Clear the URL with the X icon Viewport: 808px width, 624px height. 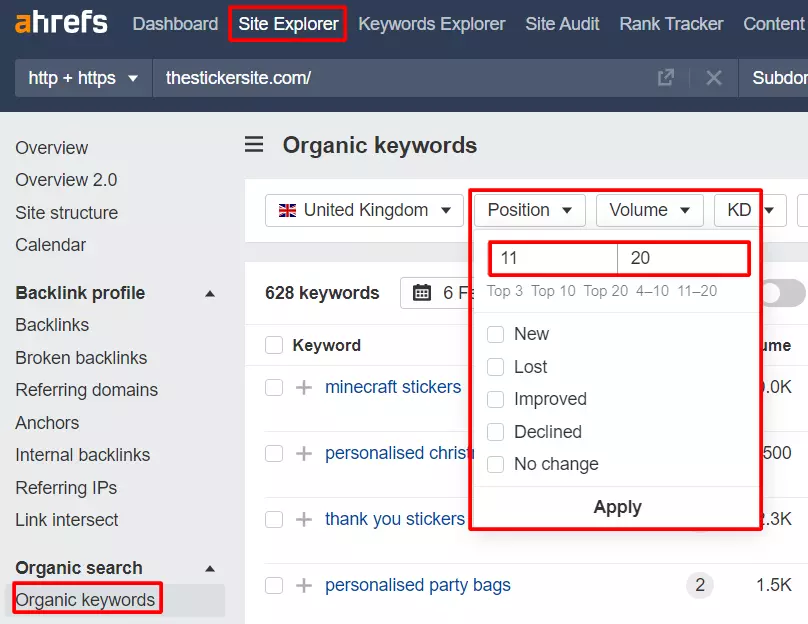pyautogui.click(x=714, y=78)
